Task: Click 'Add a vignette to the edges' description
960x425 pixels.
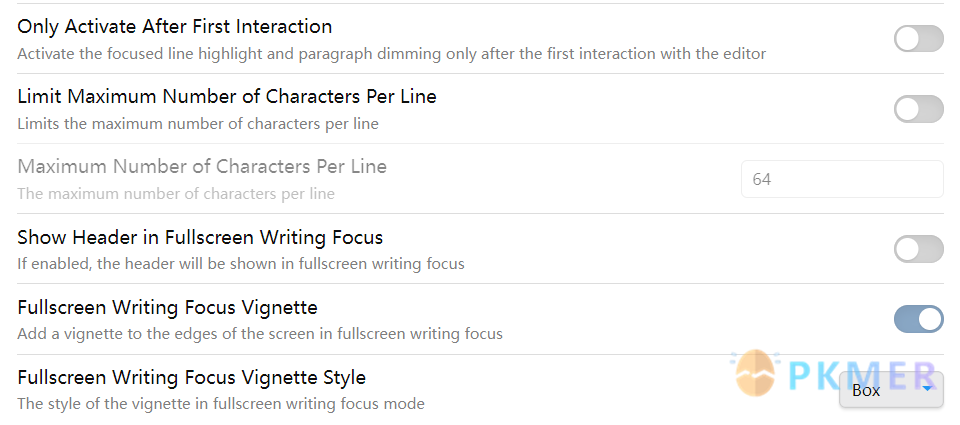Action: click(260, 334)
